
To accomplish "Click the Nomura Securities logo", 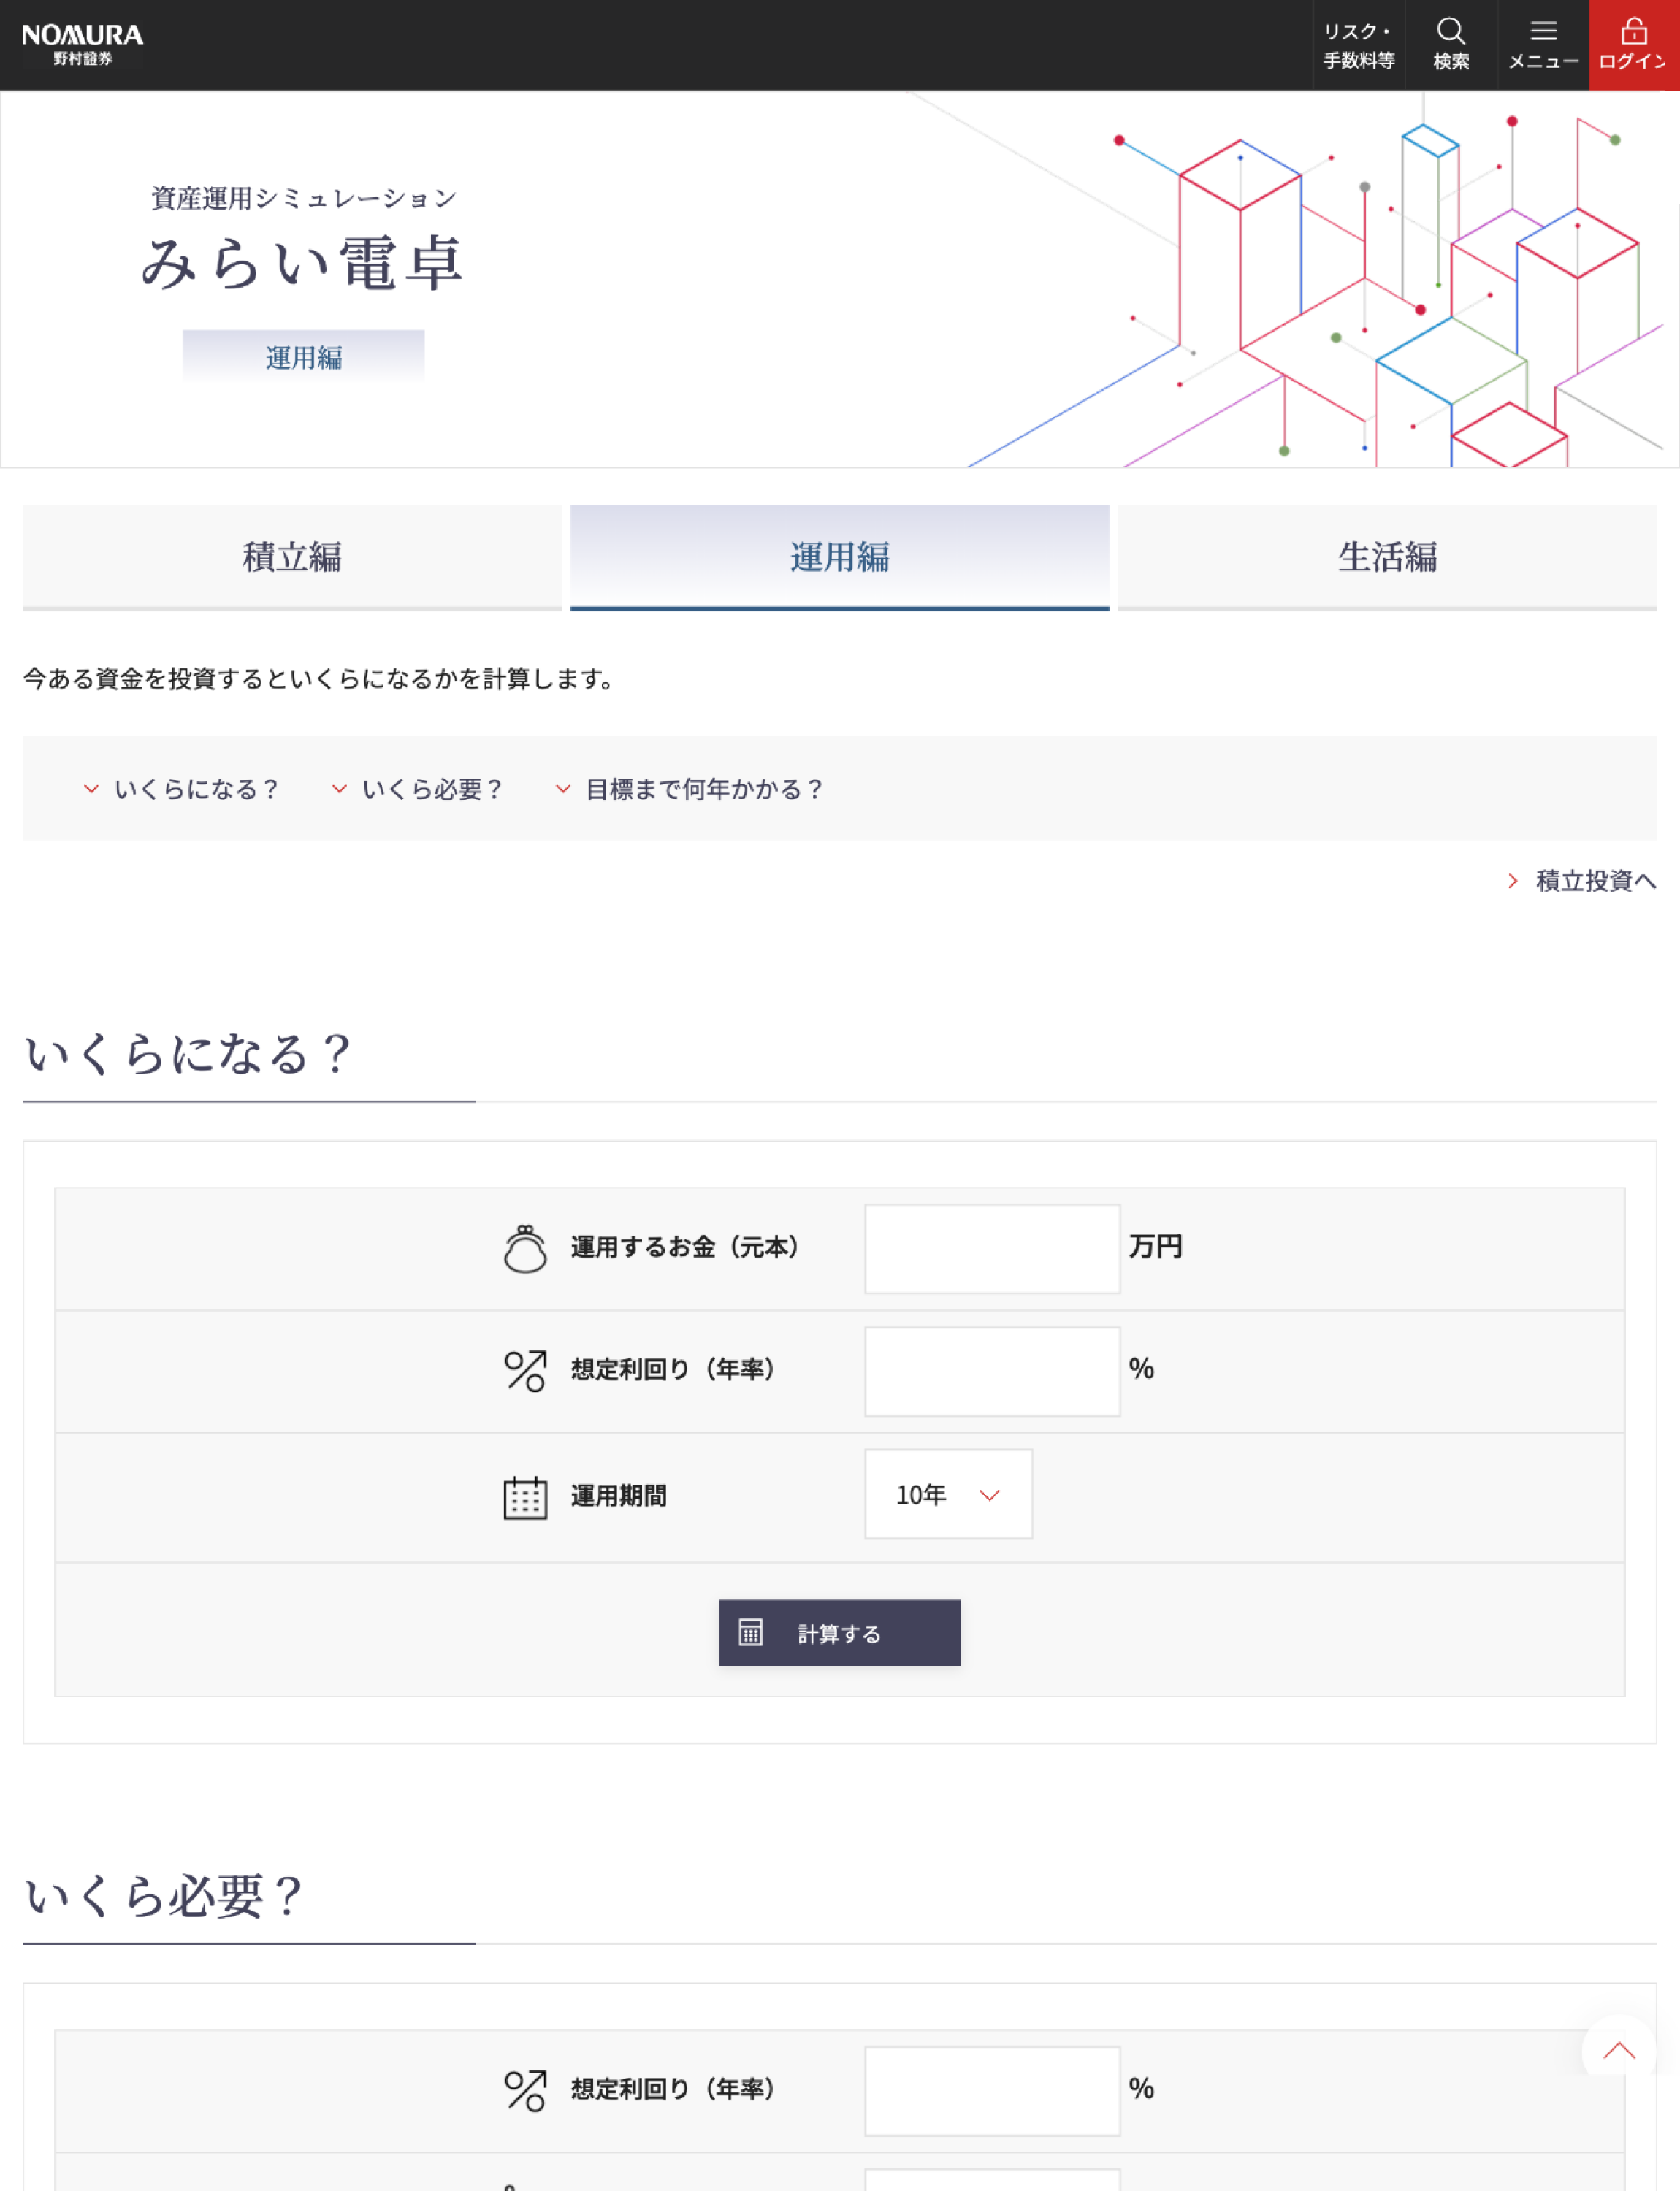I will tap(82, 45).
